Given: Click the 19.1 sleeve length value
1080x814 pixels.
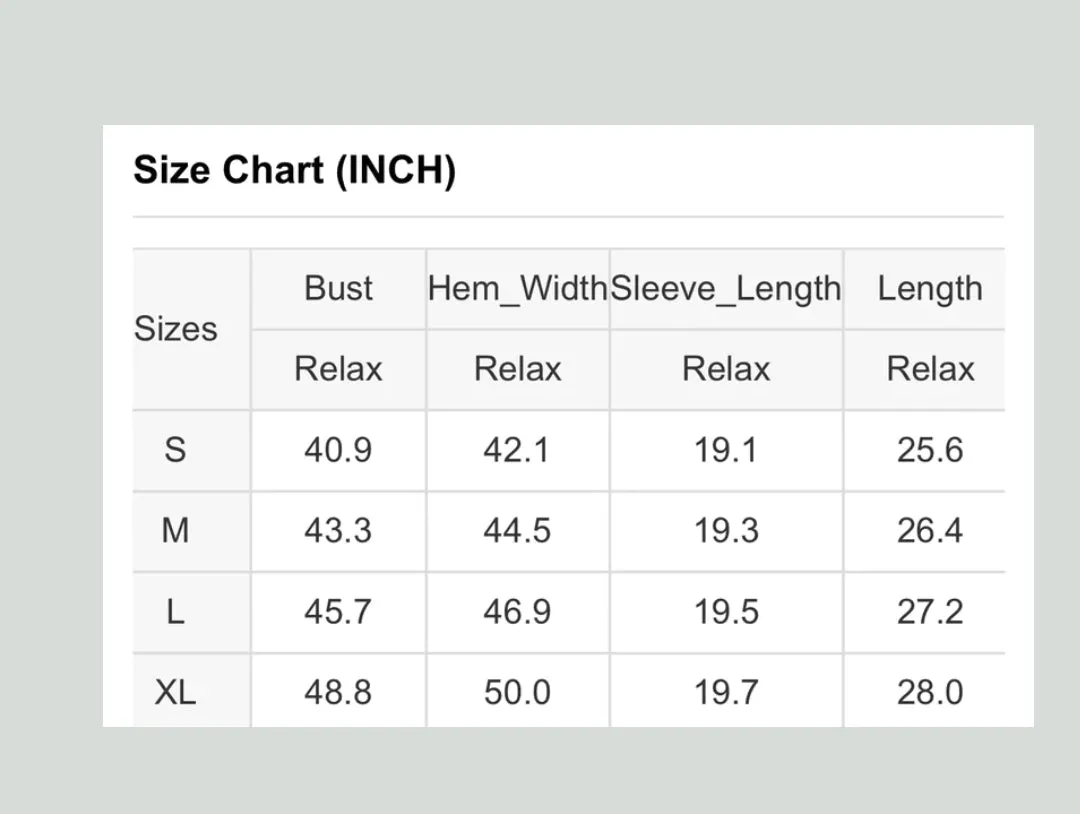Looking at the screenshot, I should (726, 450).
